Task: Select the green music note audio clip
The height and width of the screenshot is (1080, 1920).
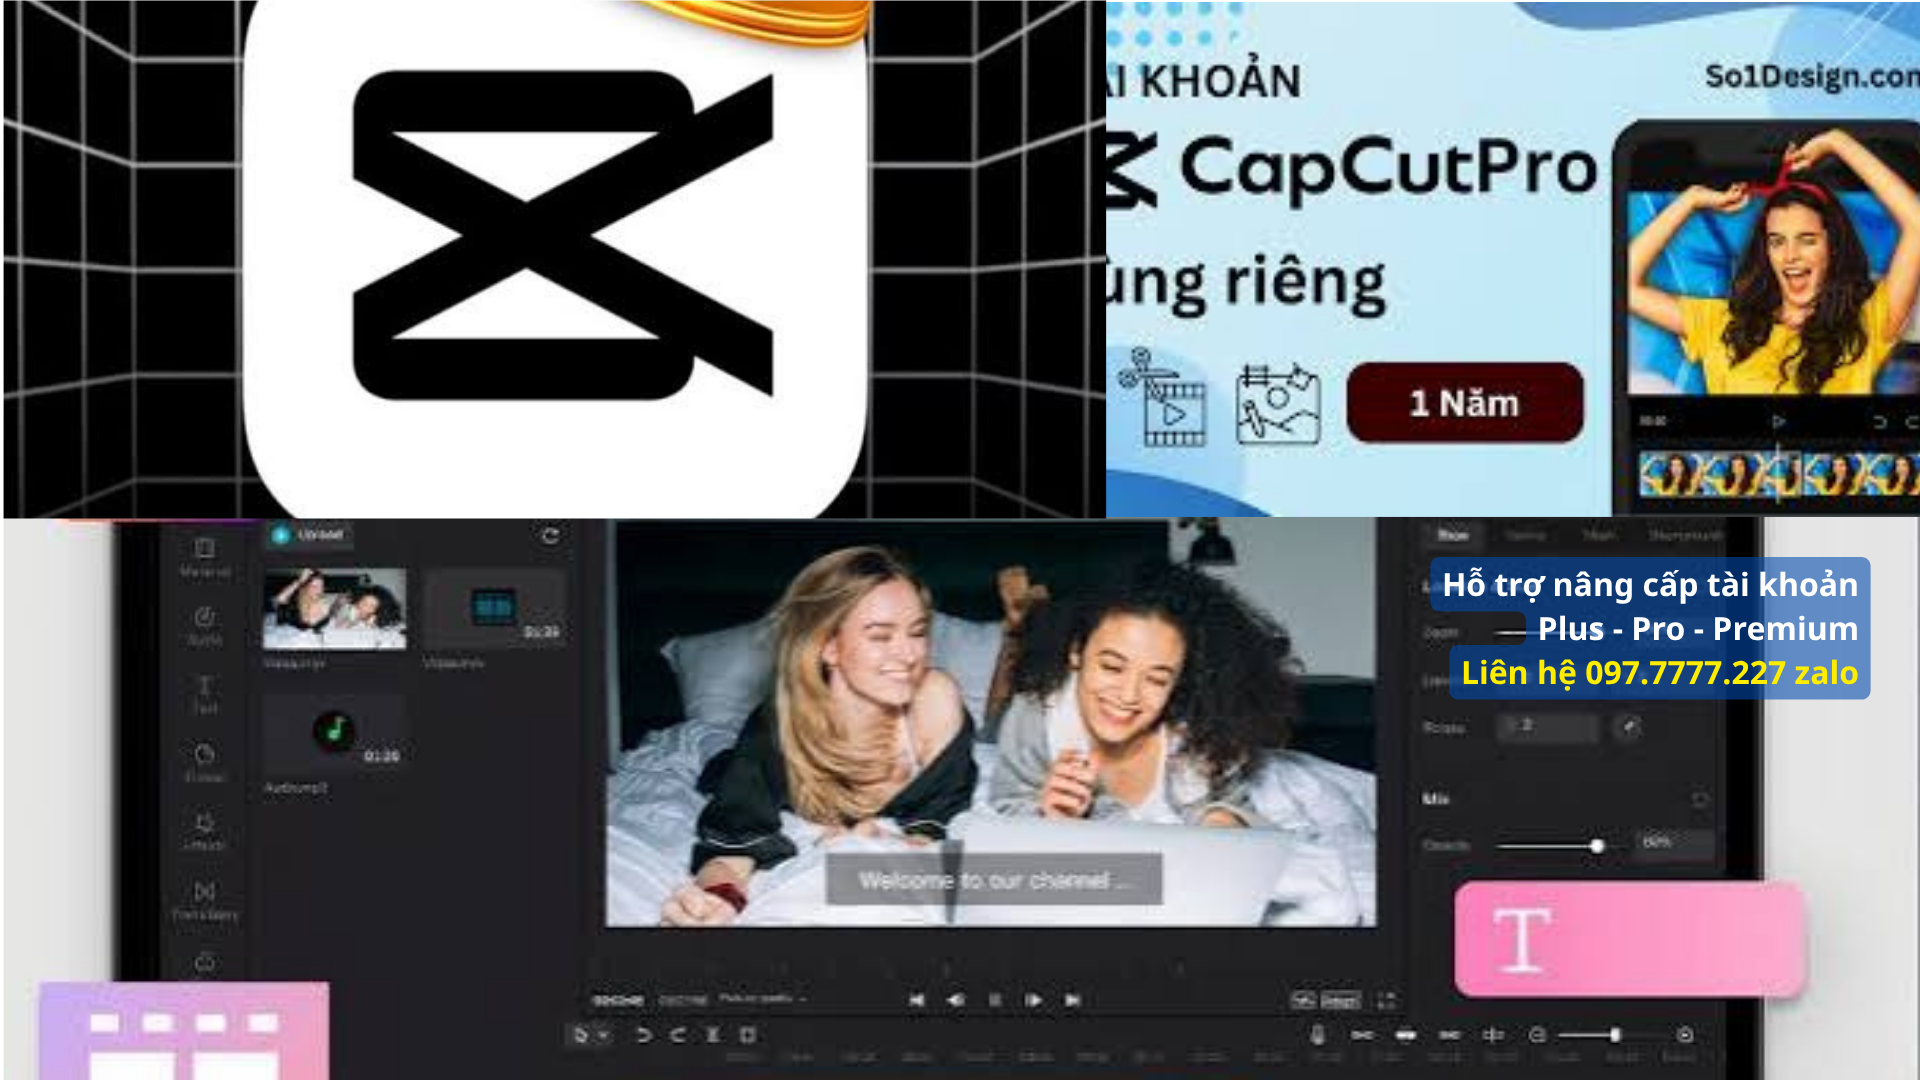Action: (x=334, y=733)
